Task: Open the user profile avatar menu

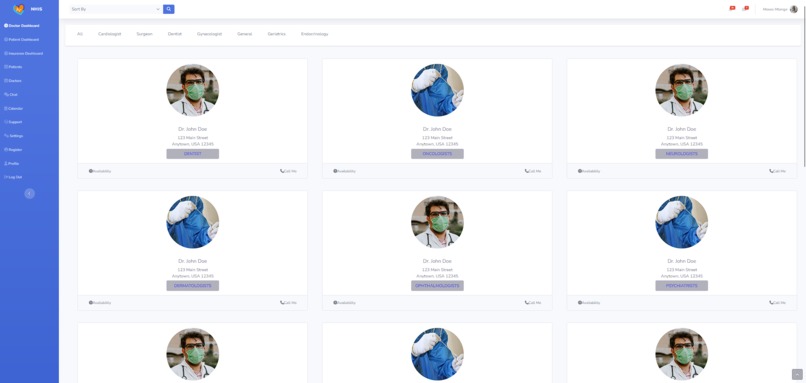Action: [794, 9]
